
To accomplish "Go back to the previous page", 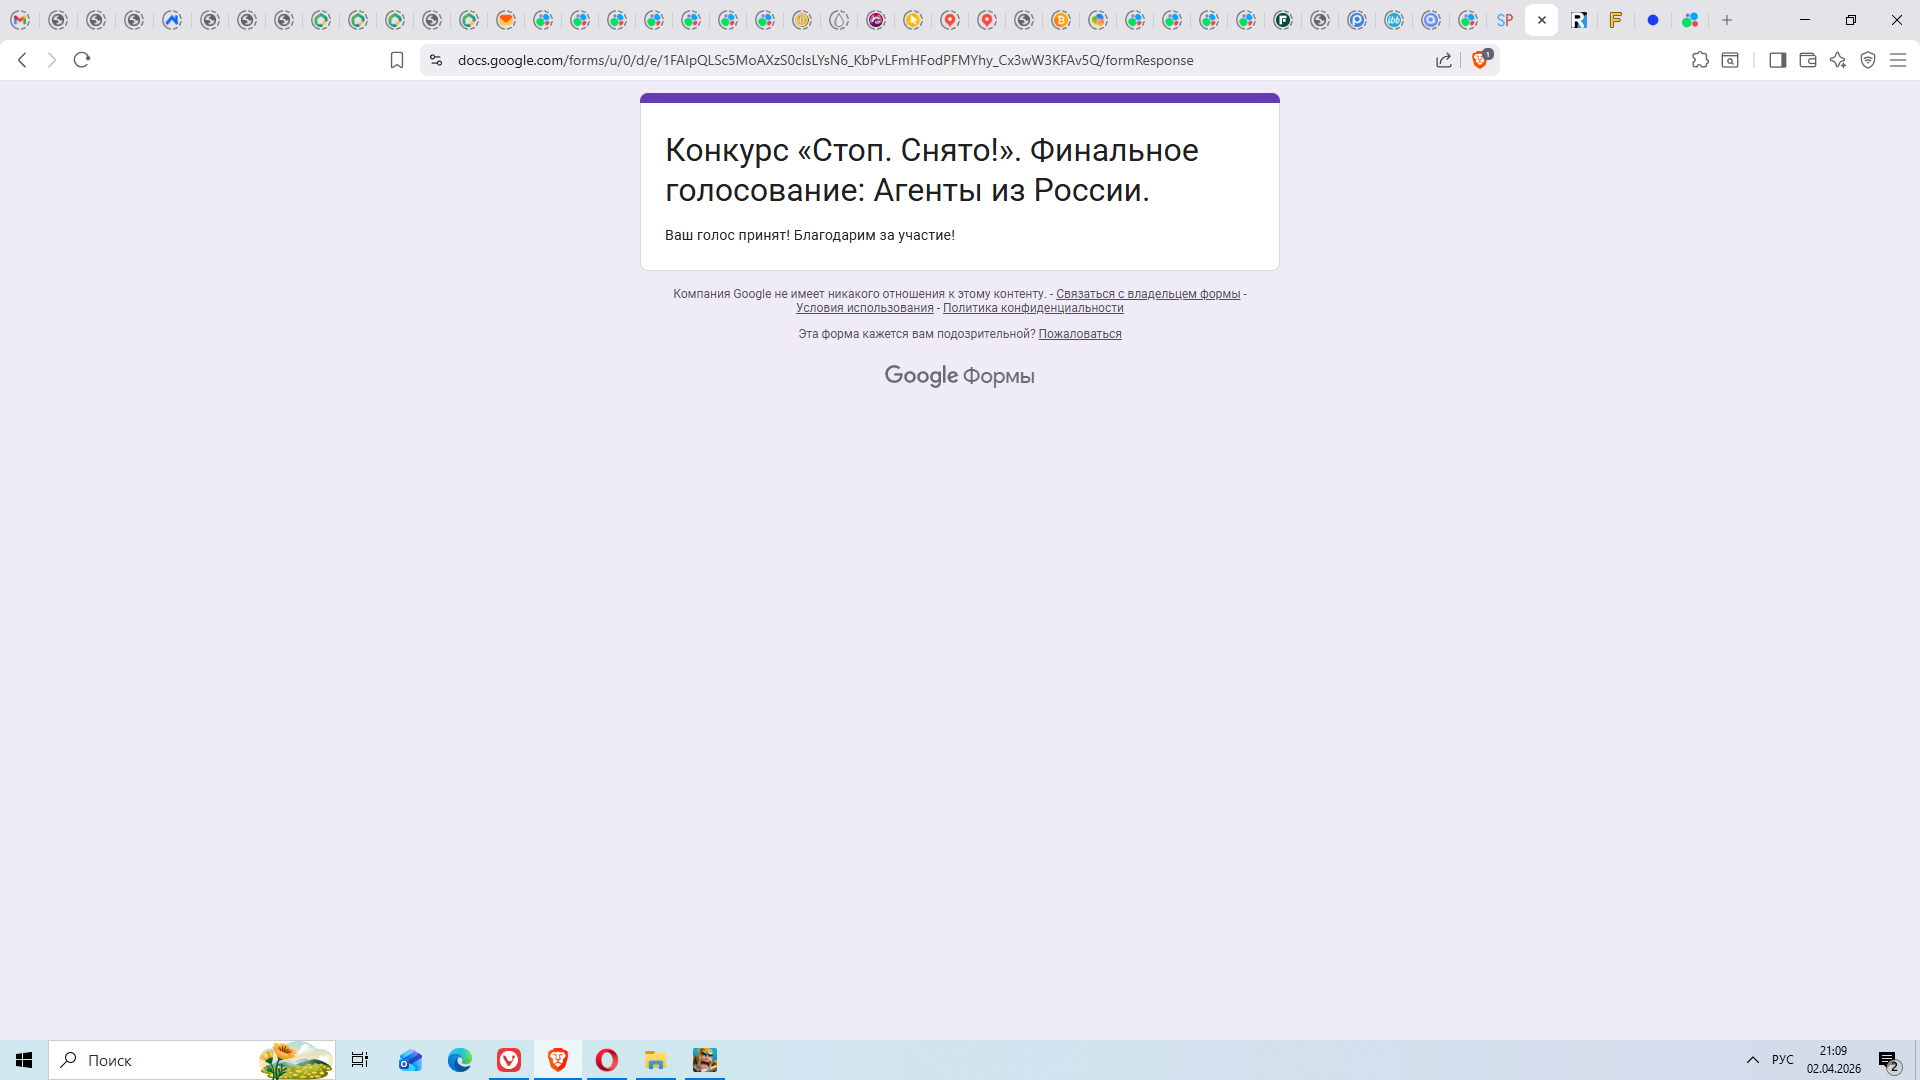I will point(22,60).
